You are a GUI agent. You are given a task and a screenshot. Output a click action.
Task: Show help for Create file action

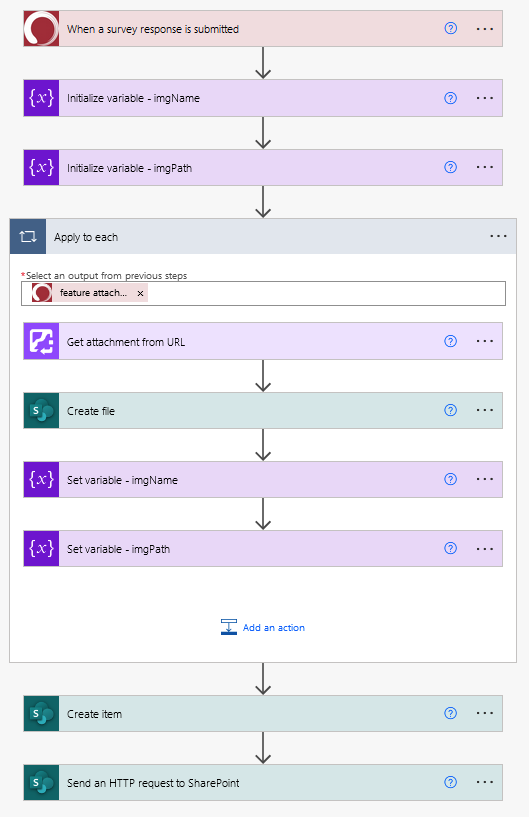click(x=451, y=410)
